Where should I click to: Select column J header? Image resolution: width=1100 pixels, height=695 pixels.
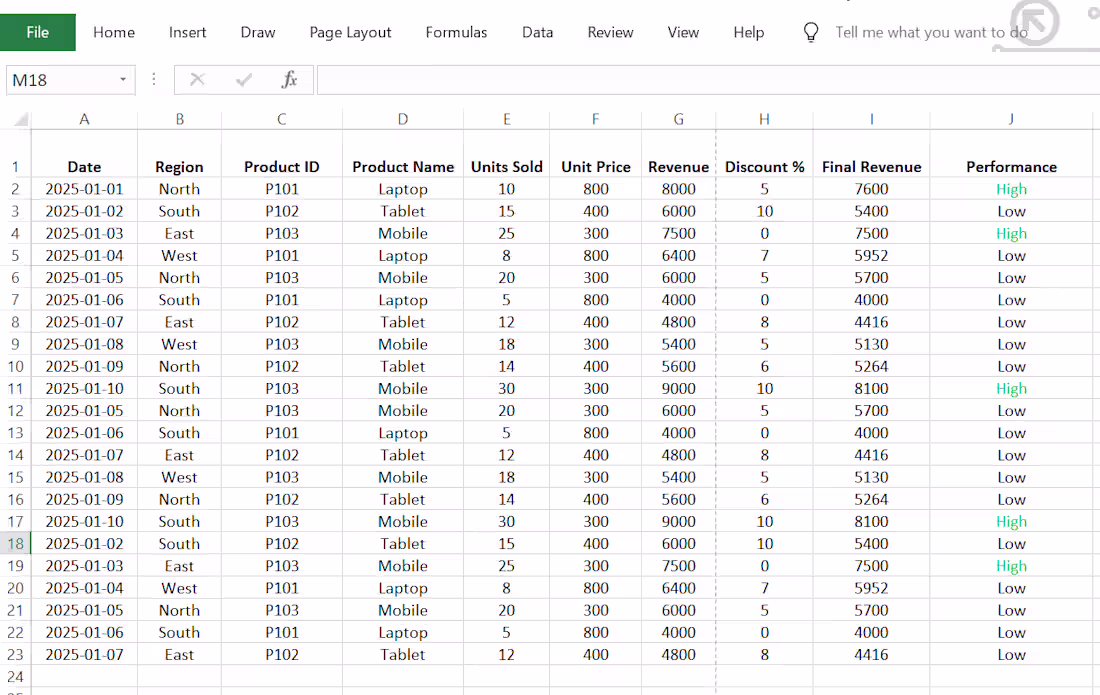coord(1011,119)
